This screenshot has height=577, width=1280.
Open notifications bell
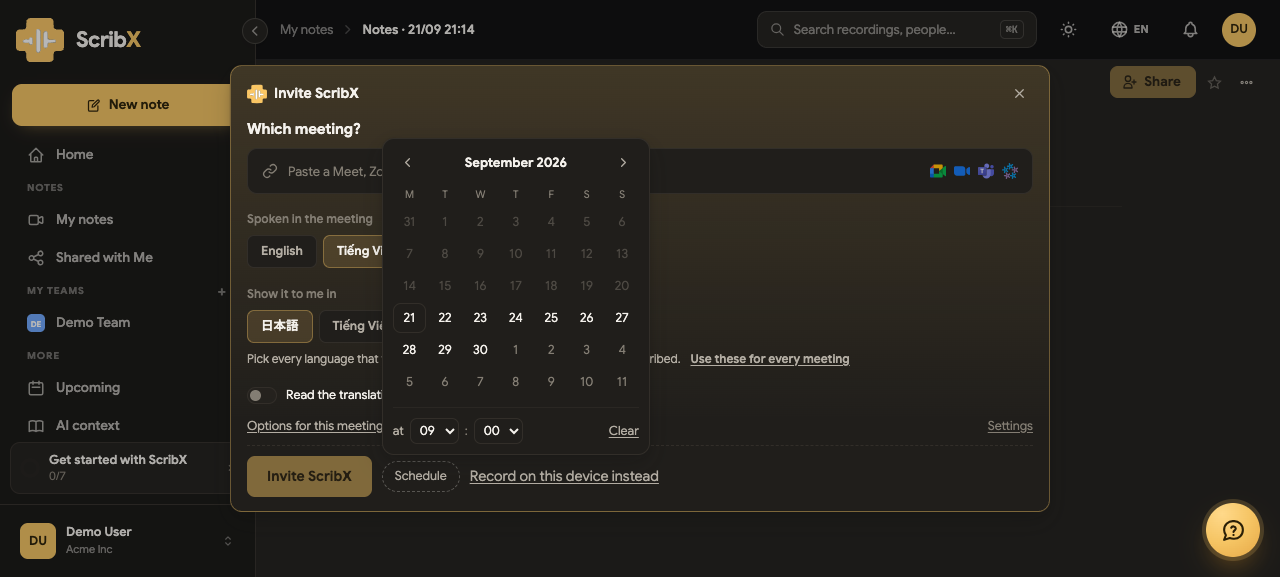coord(1190,30)
